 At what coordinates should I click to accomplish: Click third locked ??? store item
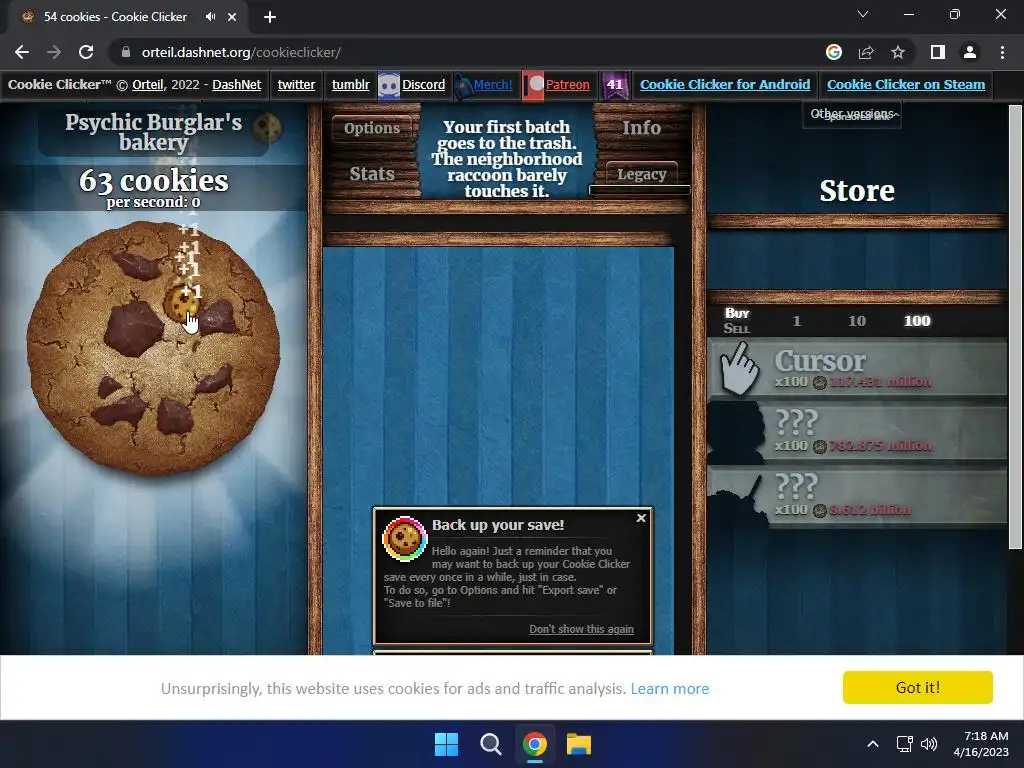point(857,496)
